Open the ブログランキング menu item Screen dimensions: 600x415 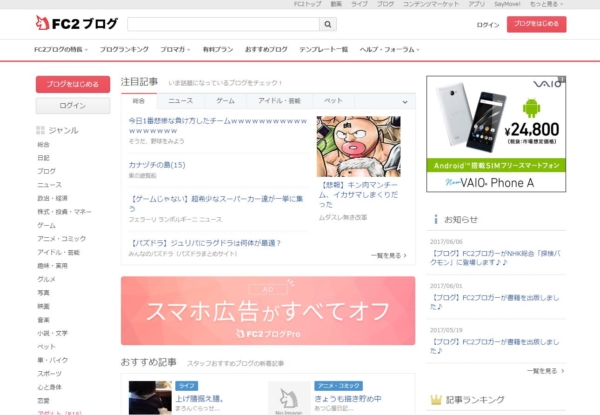[124, 49]
